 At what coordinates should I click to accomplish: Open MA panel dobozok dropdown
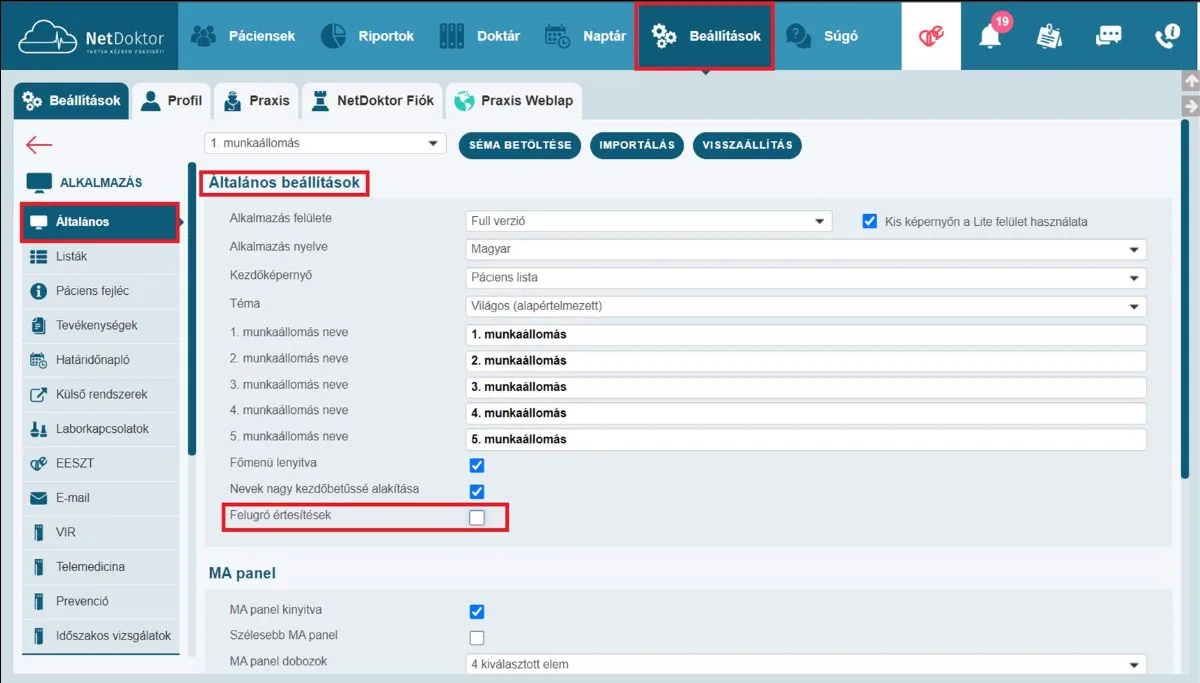806,664
